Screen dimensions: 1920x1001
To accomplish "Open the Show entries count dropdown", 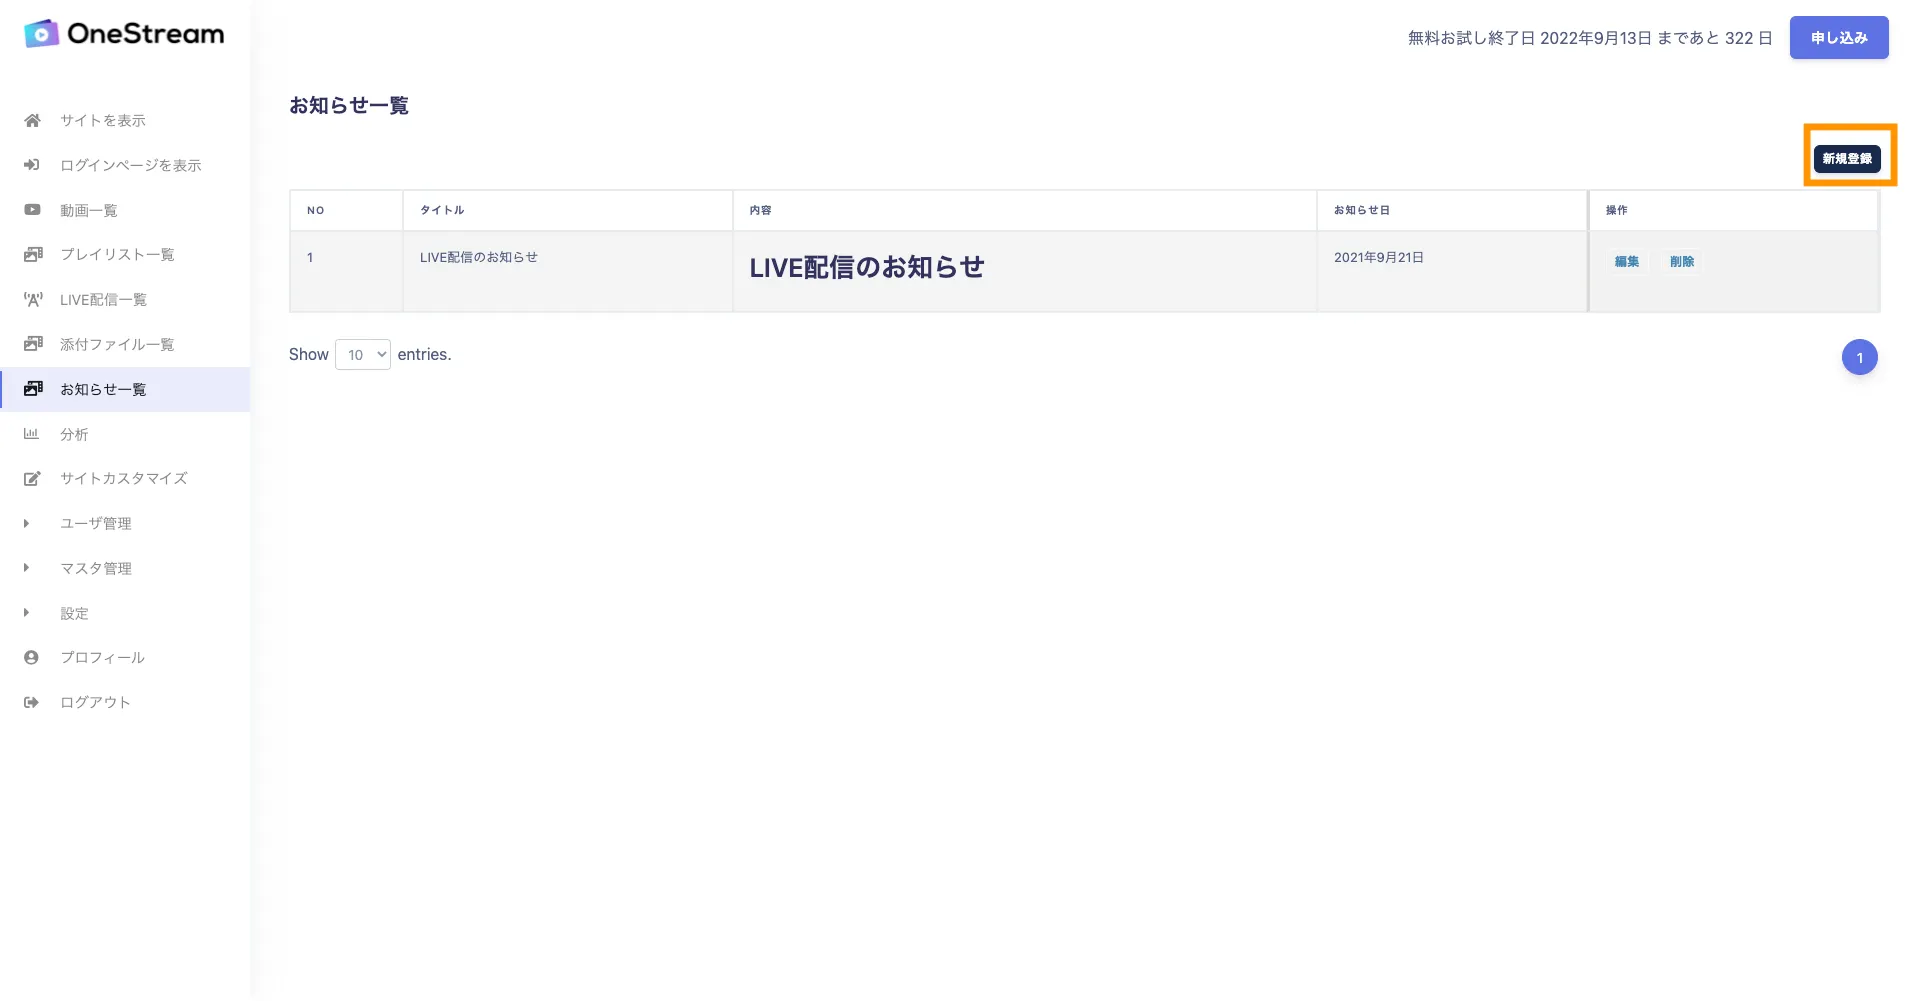I will click(x=362, y=355).
